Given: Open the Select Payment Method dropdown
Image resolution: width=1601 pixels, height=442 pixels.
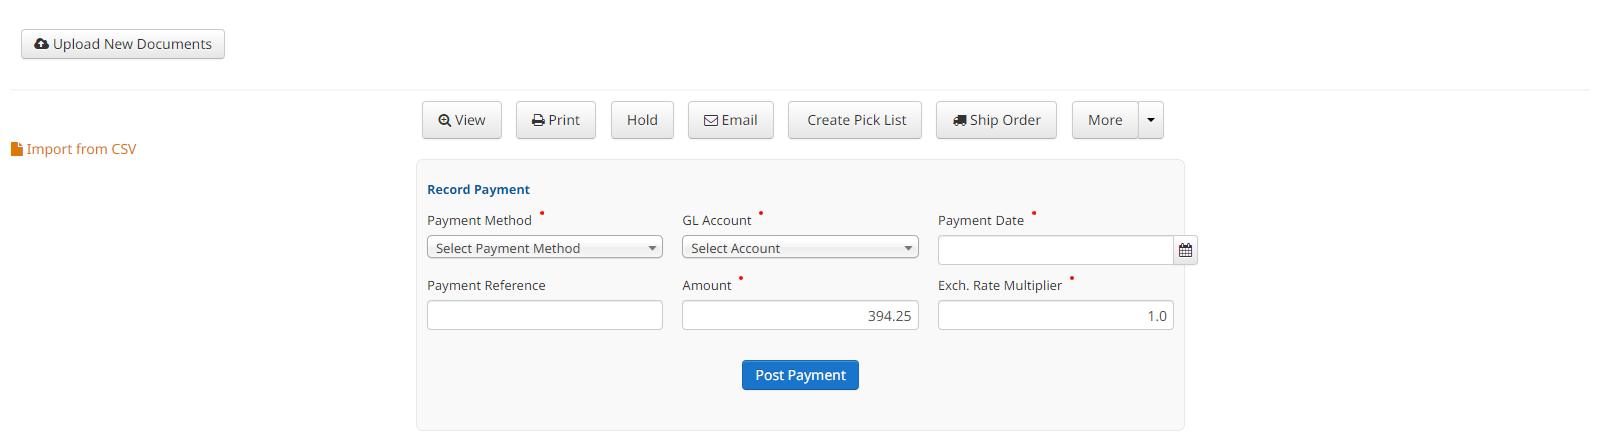Looking at the screenshot, I should coord(545,247).
